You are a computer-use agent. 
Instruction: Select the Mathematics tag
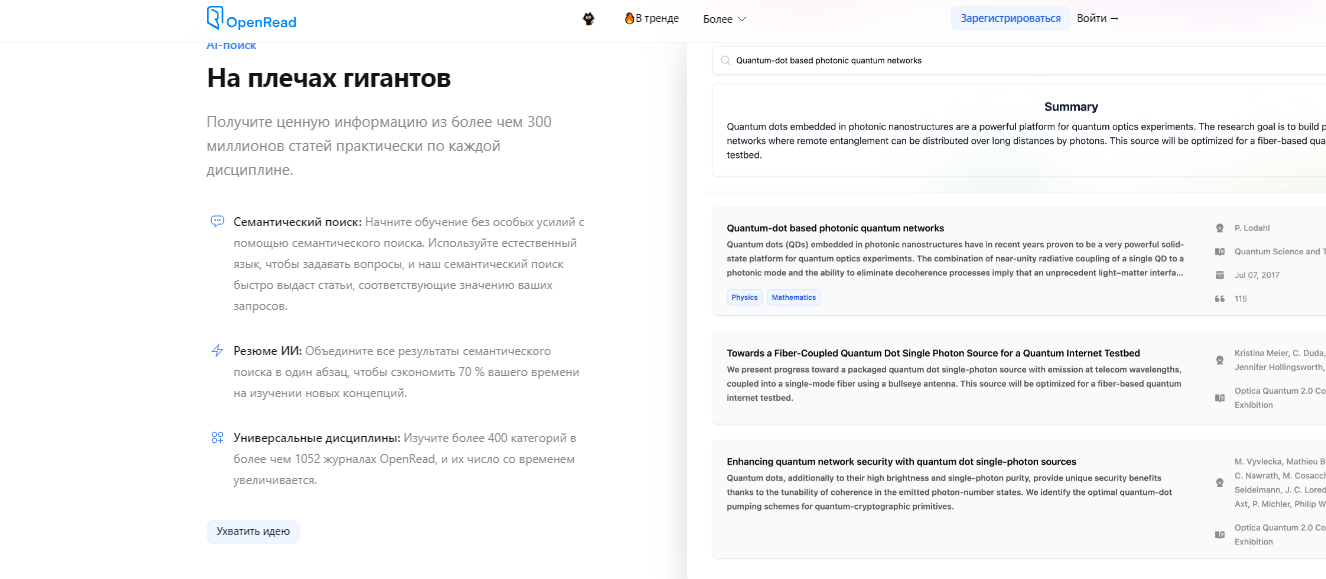tap(793, 297)
